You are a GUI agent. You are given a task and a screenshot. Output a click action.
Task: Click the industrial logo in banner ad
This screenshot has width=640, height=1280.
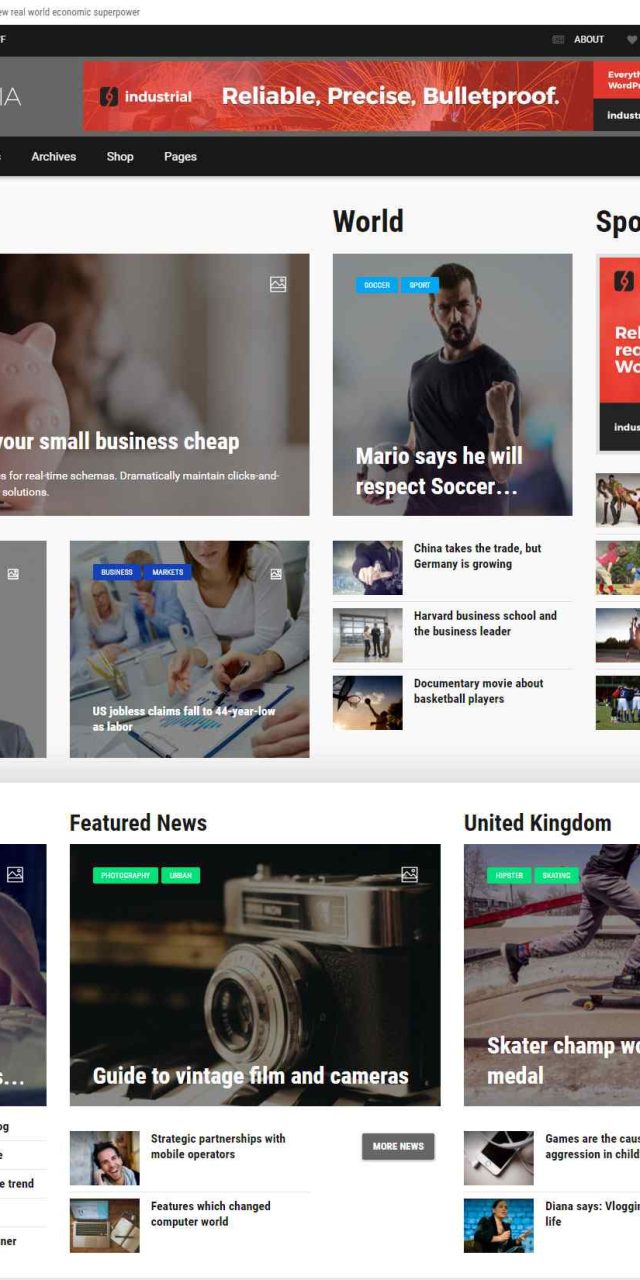click(x=146, y=97)
